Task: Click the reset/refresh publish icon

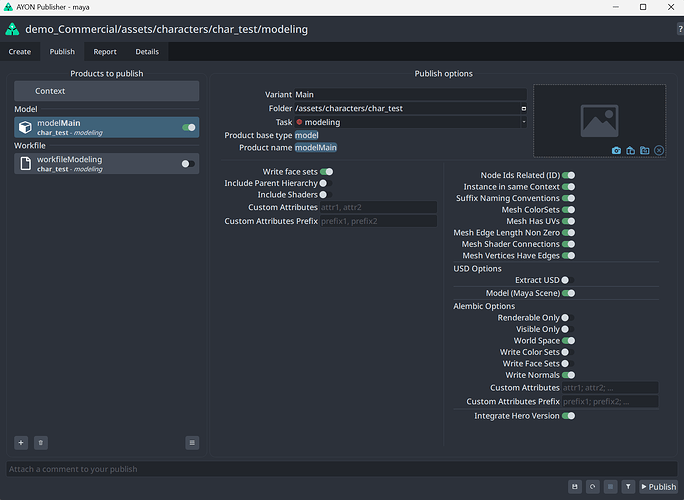Action: coord(592,487)
